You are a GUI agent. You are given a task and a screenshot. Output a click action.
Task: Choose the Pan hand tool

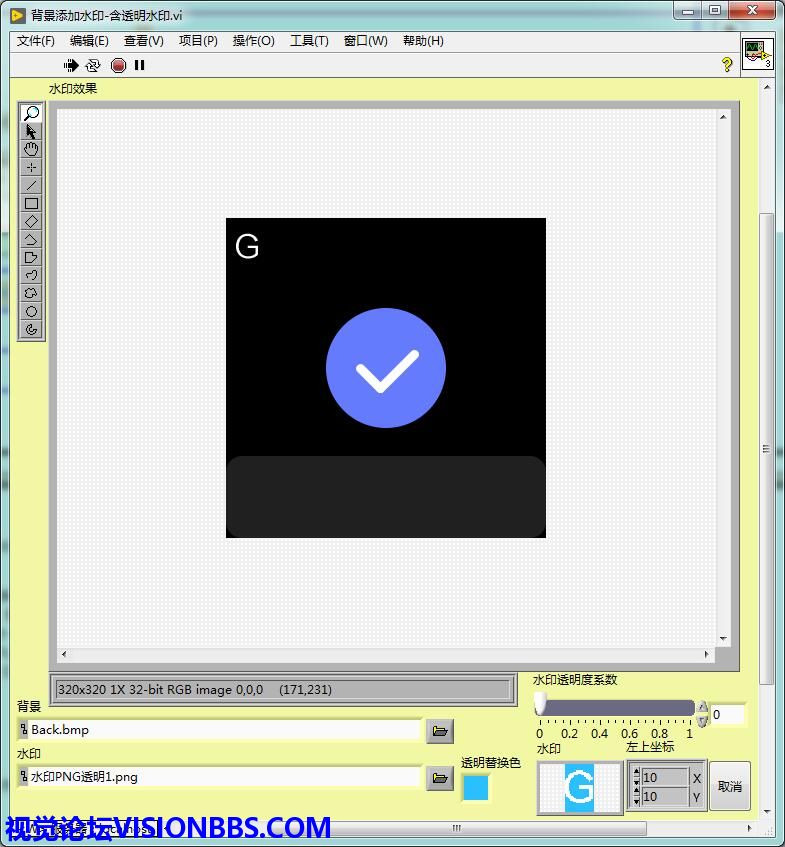click(x=31, y=149)
